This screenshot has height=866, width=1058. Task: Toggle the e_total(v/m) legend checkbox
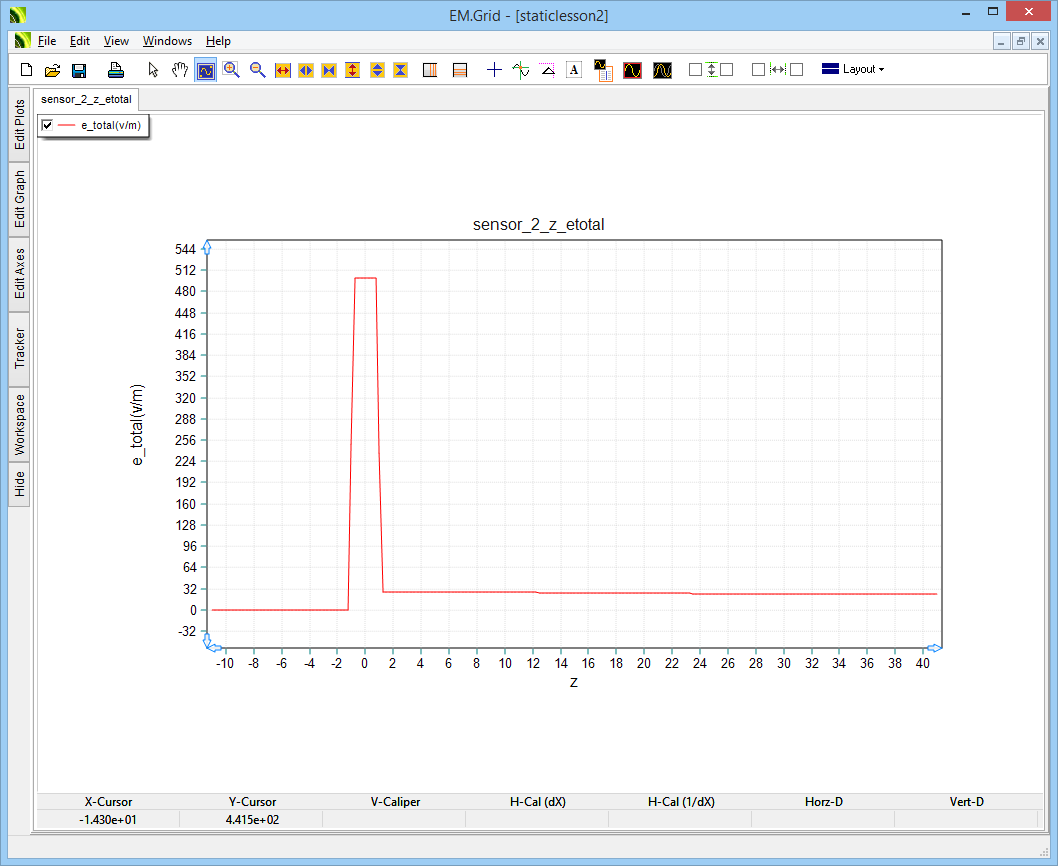click(47, 125)
